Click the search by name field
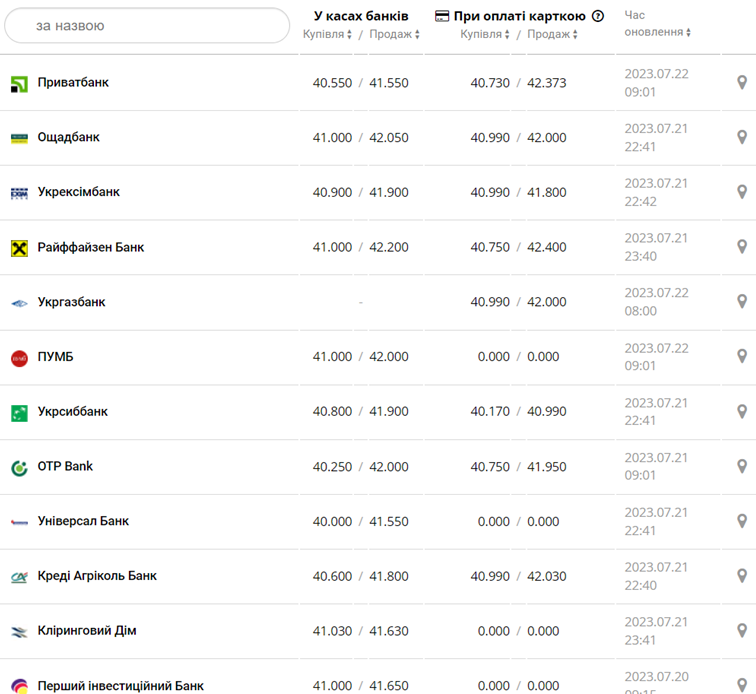The width and height of the screenshot is (756, 694). click(147, 26)
